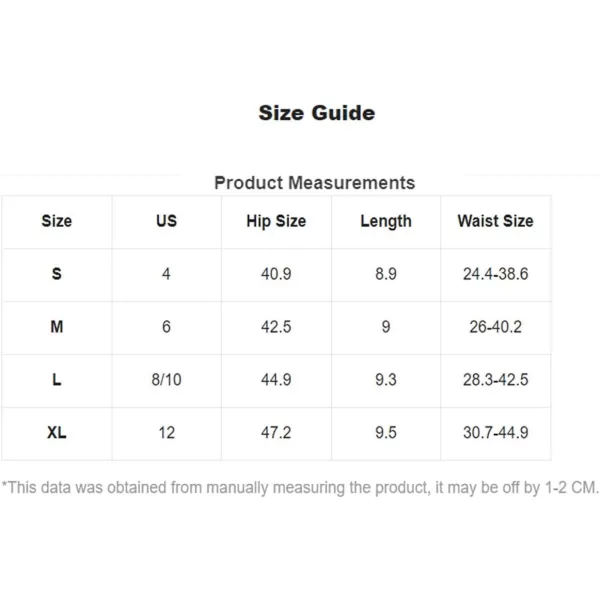This screenshot has width=600, height=600.
Task: Select the Length column header
Action: click(x=386, y=222)
